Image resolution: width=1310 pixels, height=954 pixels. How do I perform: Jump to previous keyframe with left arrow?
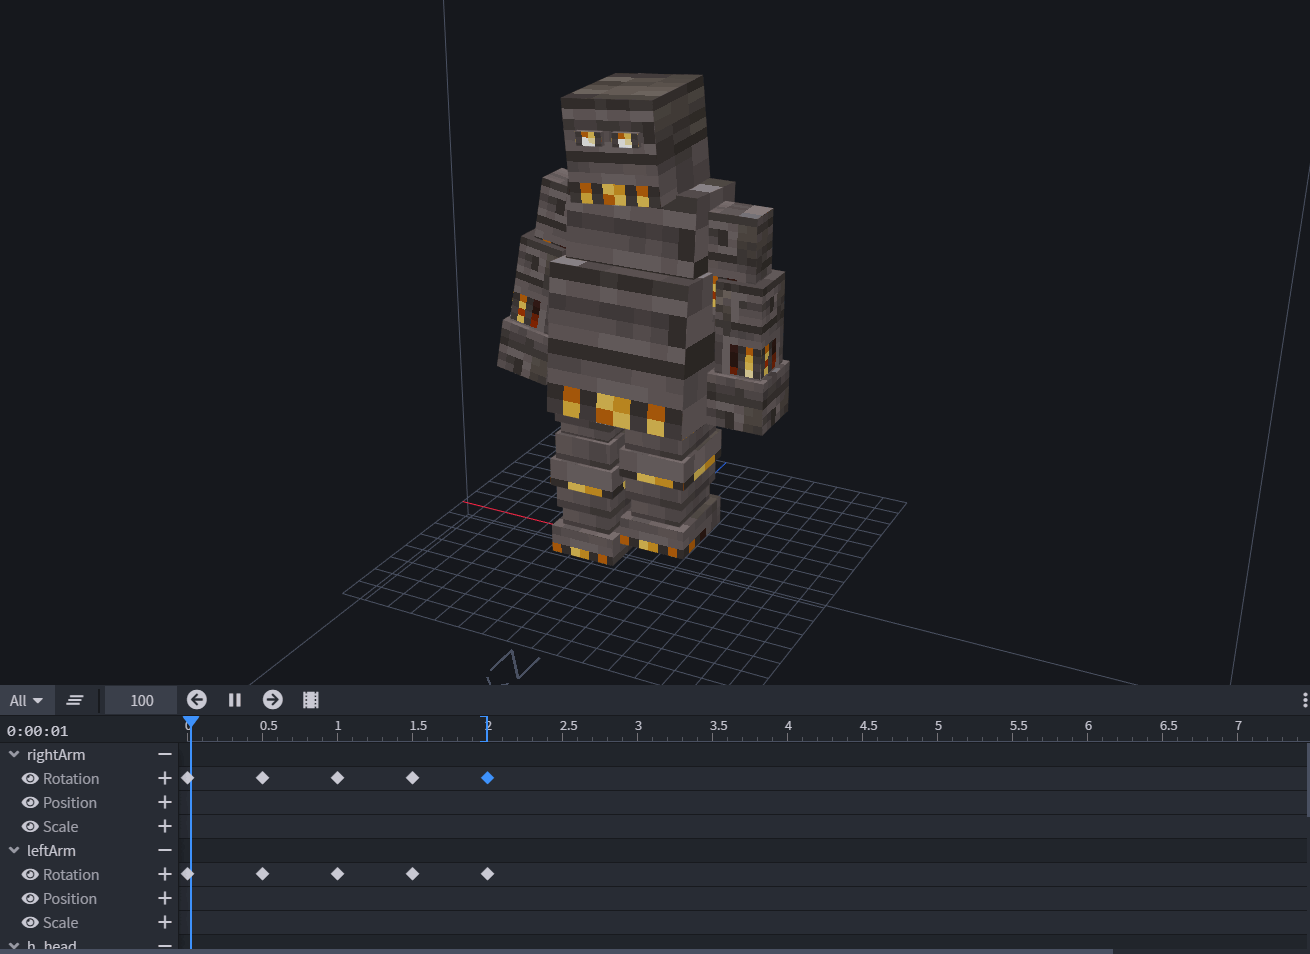[x=197, y=700]
